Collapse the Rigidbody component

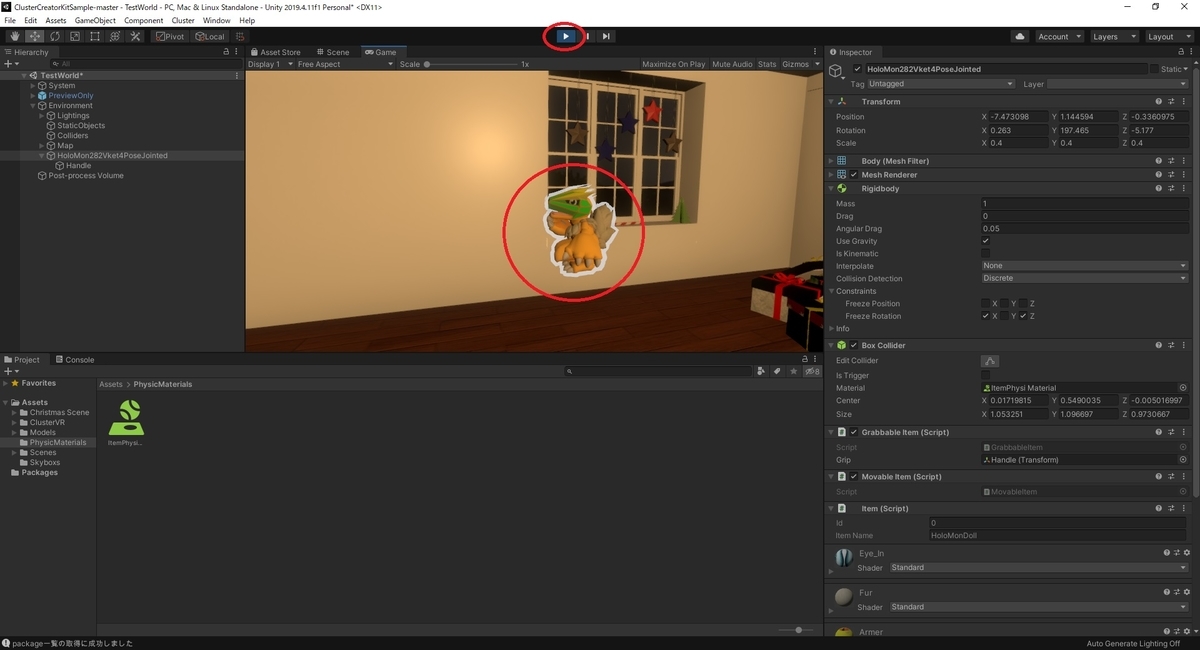[830, 189]
